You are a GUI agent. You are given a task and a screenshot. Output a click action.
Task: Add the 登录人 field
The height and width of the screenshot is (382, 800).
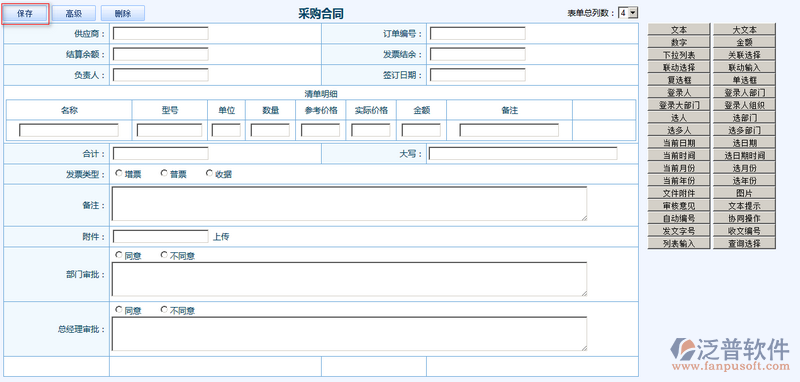(679, 92)
